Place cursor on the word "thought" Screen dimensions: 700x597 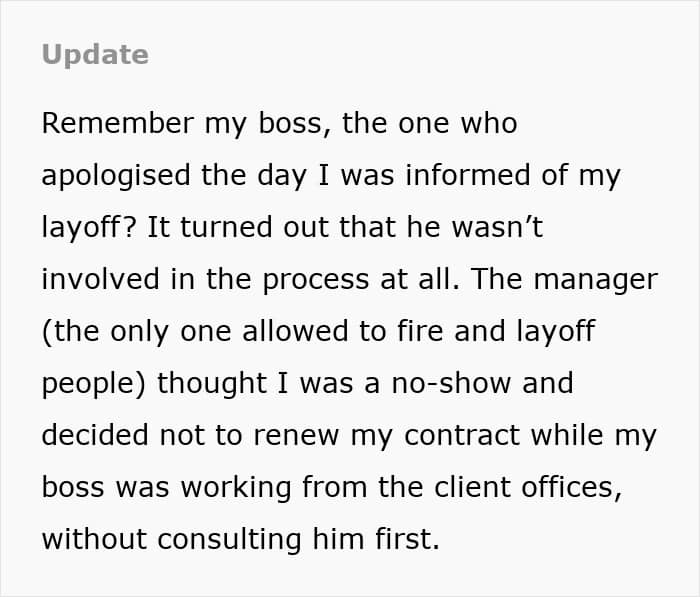[x=212, y=384]
